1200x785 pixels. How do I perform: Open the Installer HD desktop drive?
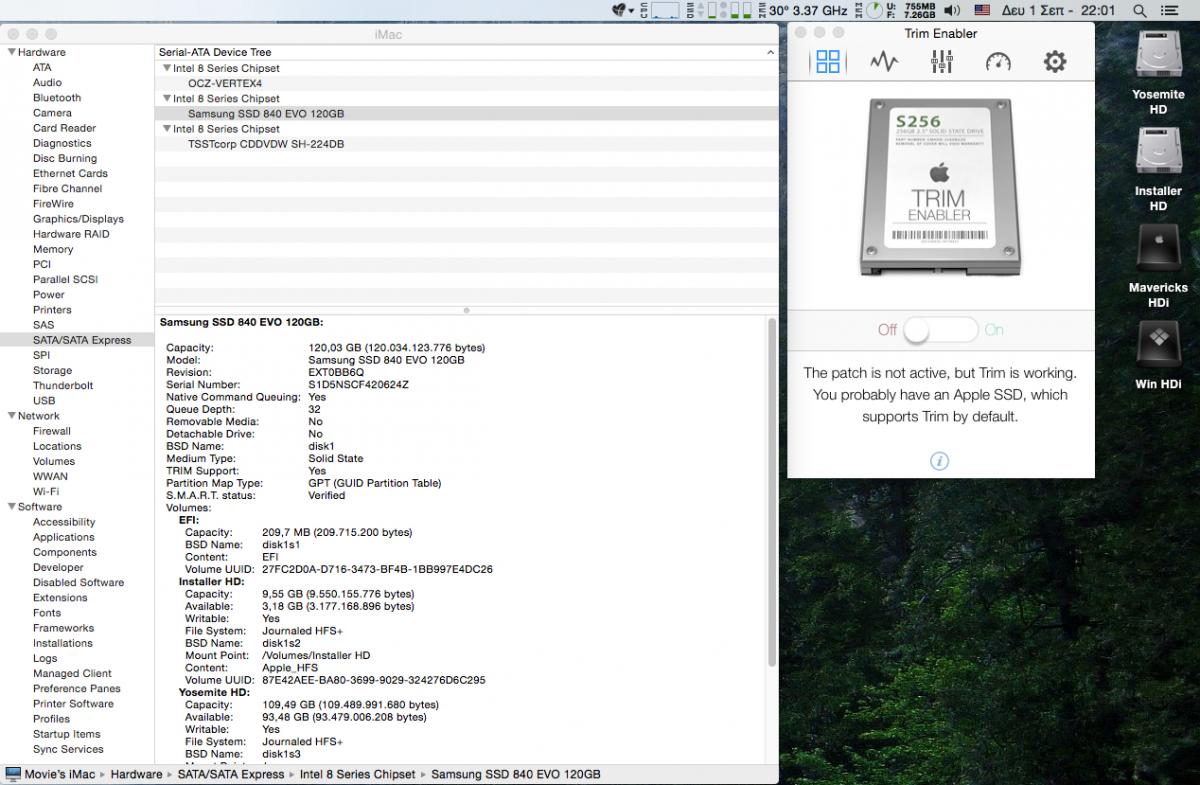click(1159, 170)
